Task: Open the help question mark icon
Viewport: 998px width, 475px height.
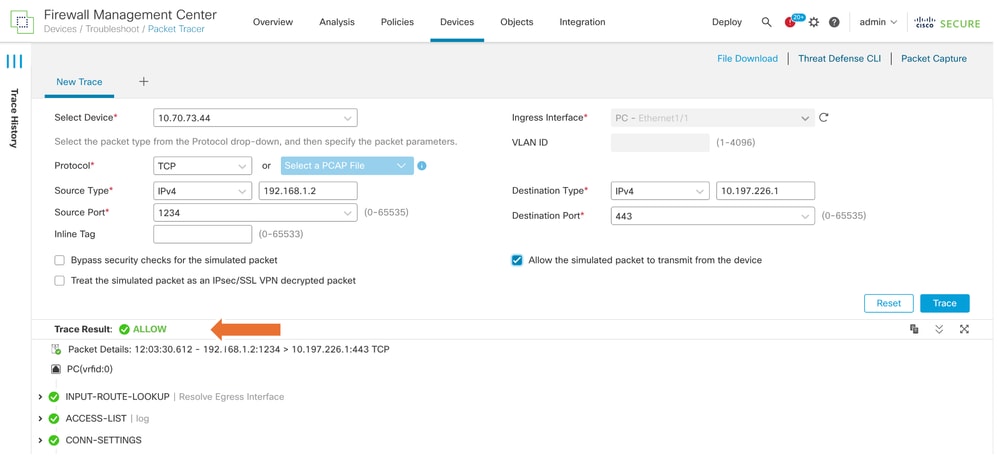Action: [834, 22]
